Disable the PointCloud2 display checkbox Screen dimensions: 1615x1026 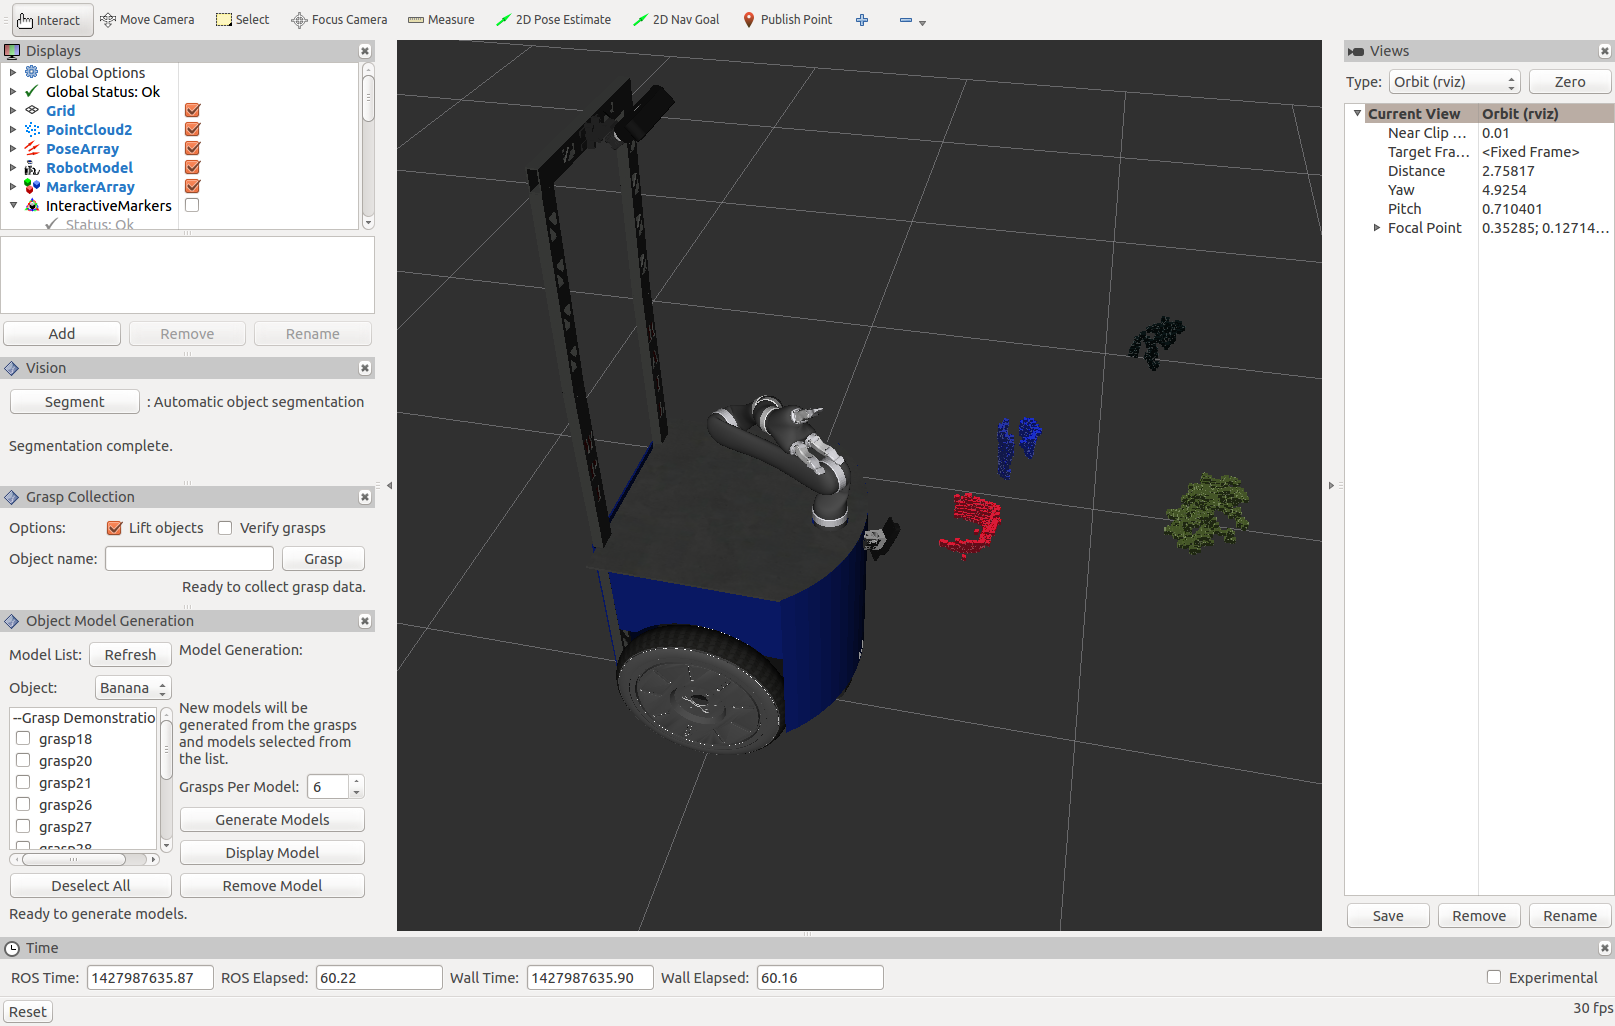point(193,129)
